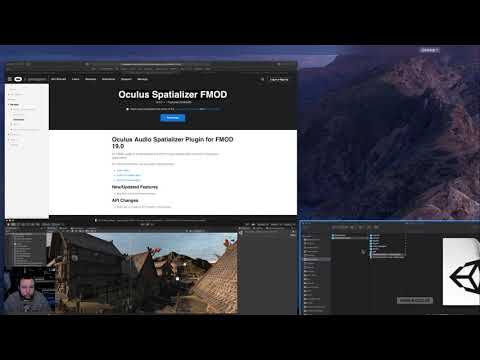Open the Oculus logo home link

tap(18, 79)
